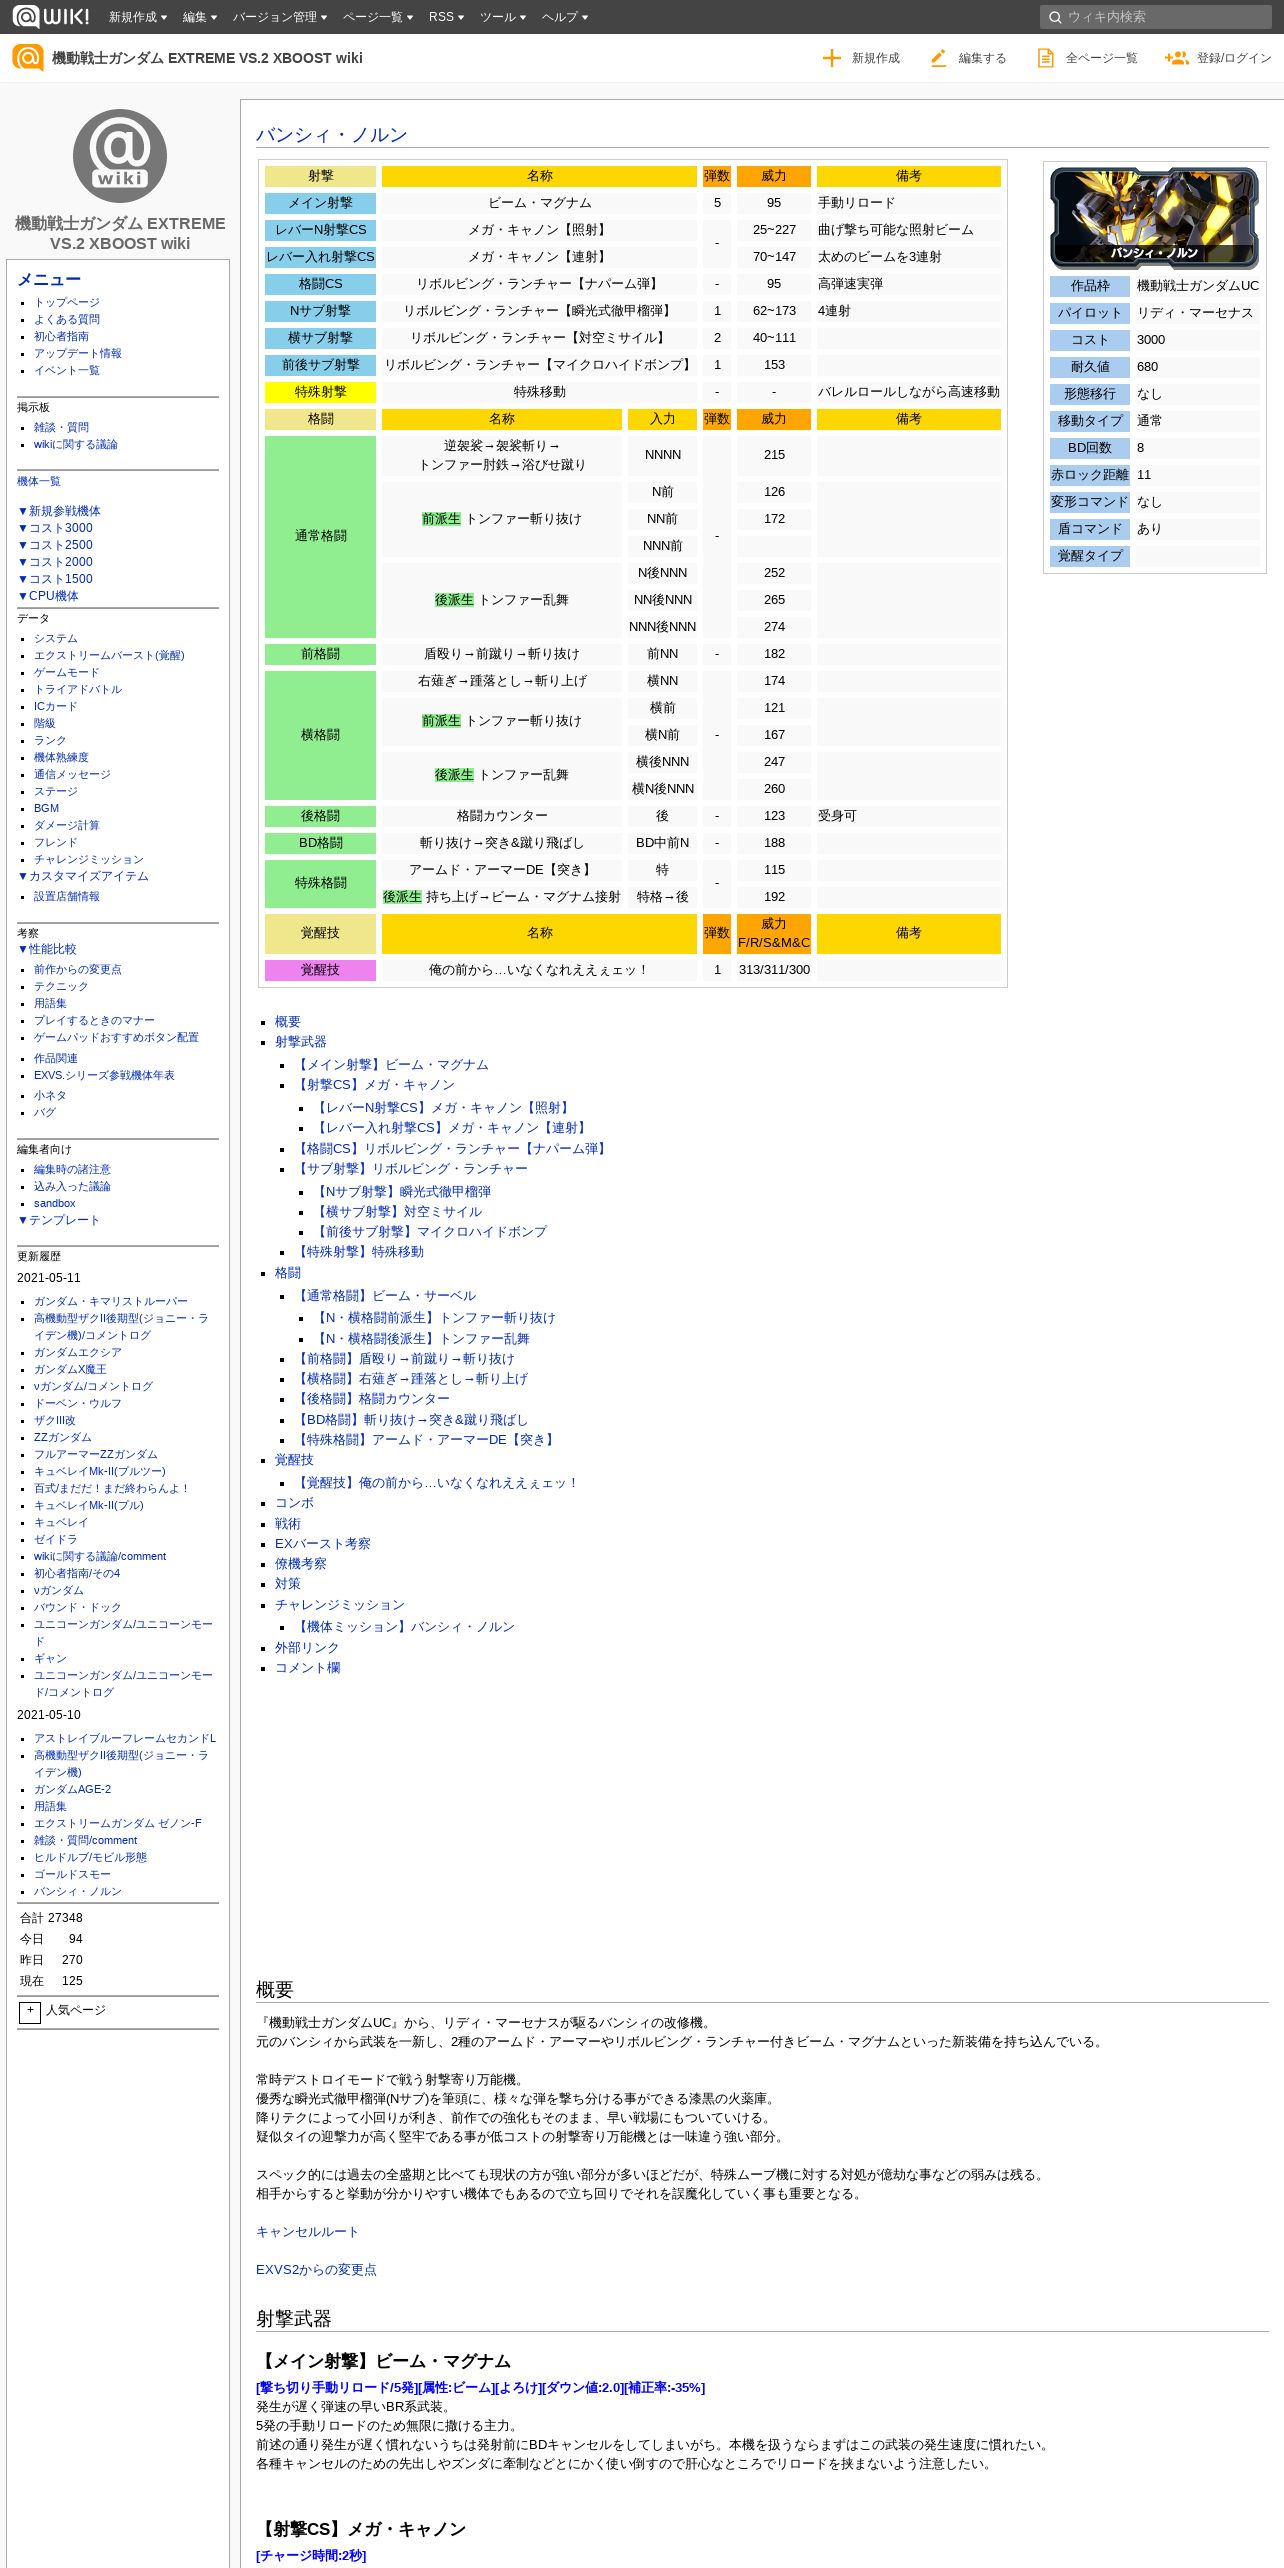Open the トップページ sidebar link

point(67,302)
